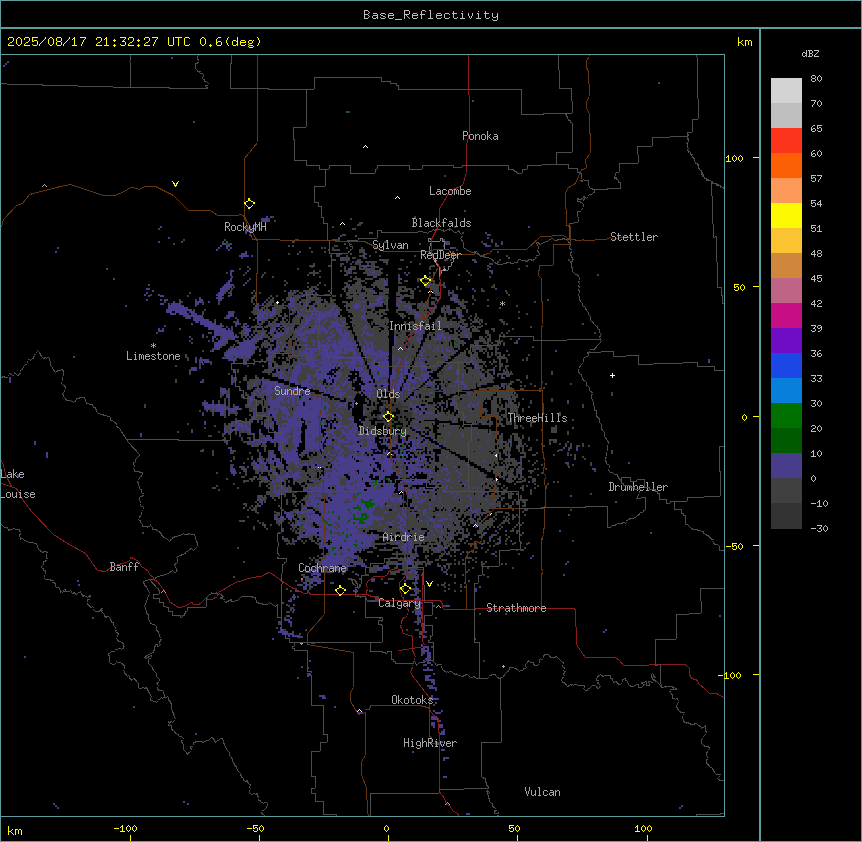
Task: Click the RedDeer city label
Action: coord(440,255)
